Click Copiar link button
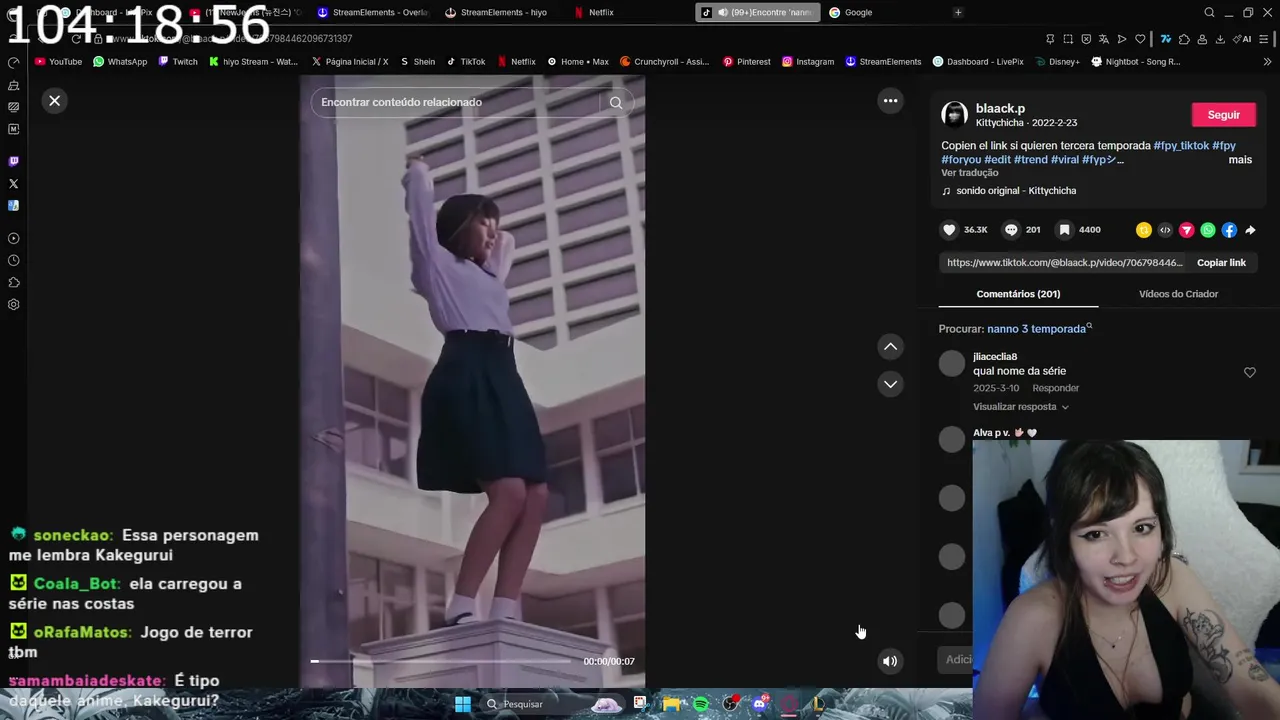Screen dimensions: 1280x720 1221,263
